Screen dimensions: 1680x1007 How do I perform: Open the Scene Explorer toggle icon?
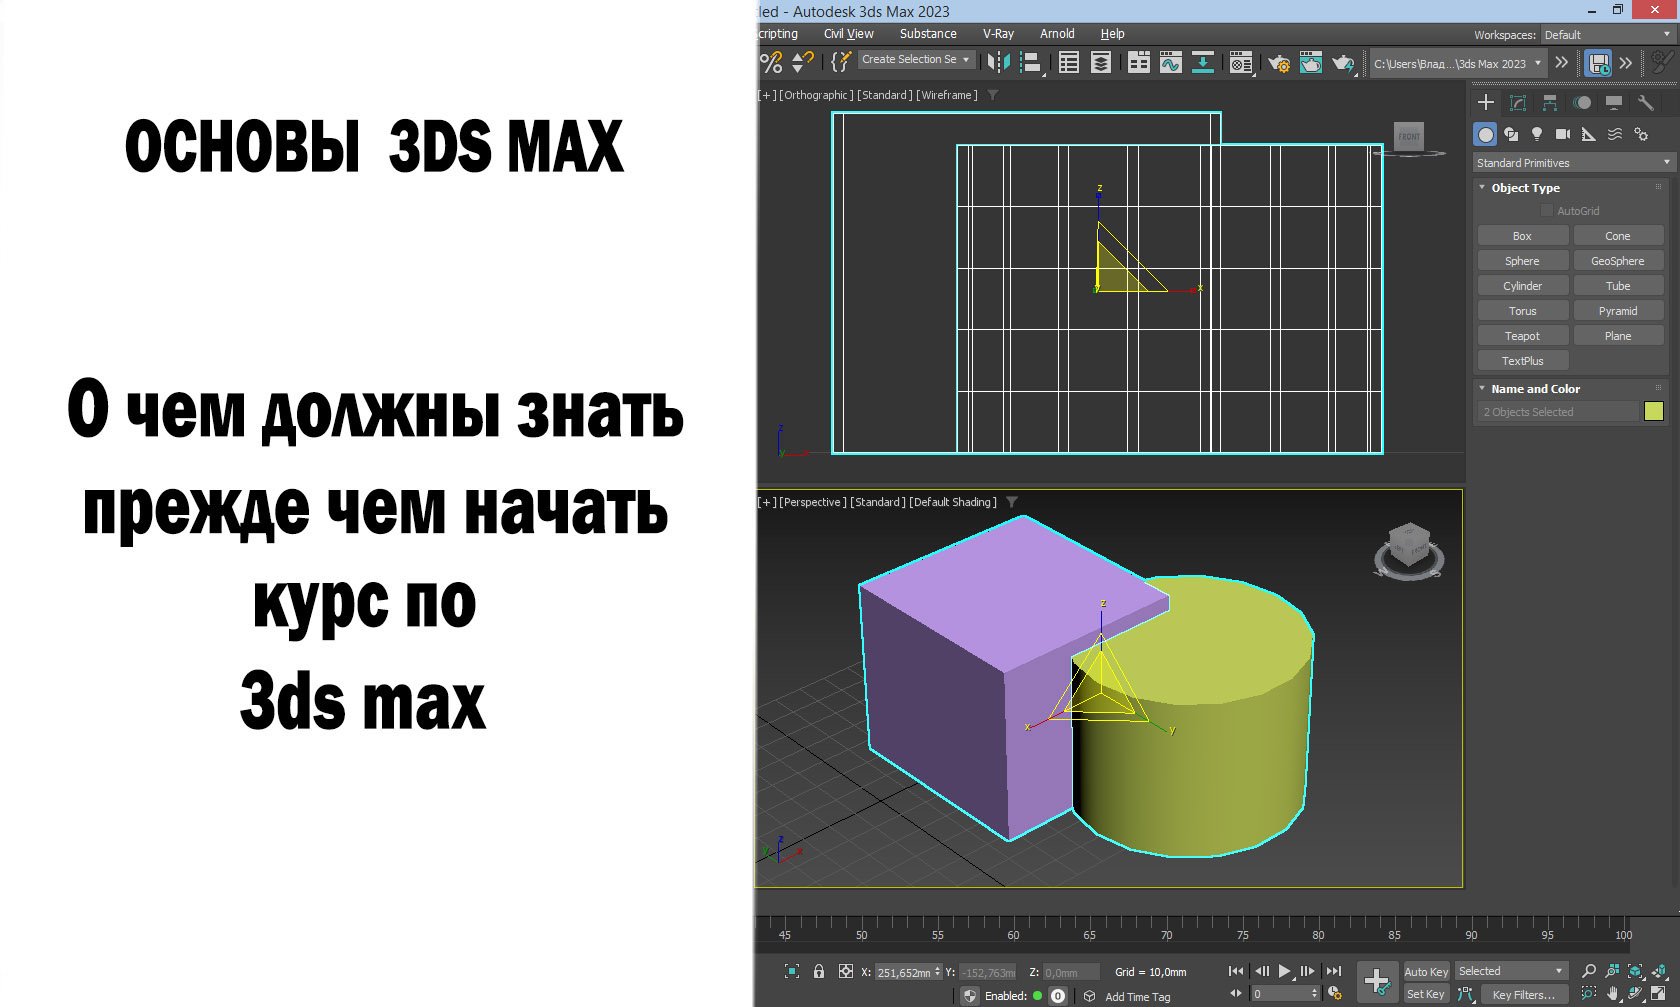point(1069,63)
